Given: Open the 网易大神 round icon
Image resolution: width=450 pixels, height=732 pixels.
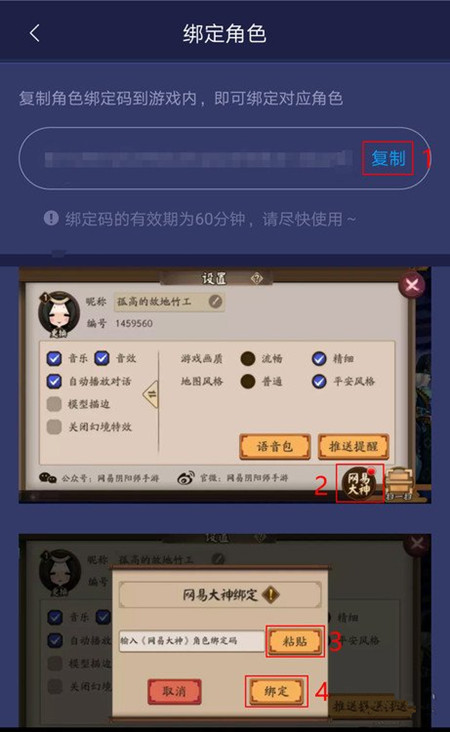Looking at the screenshot, I should pos(359,484).
